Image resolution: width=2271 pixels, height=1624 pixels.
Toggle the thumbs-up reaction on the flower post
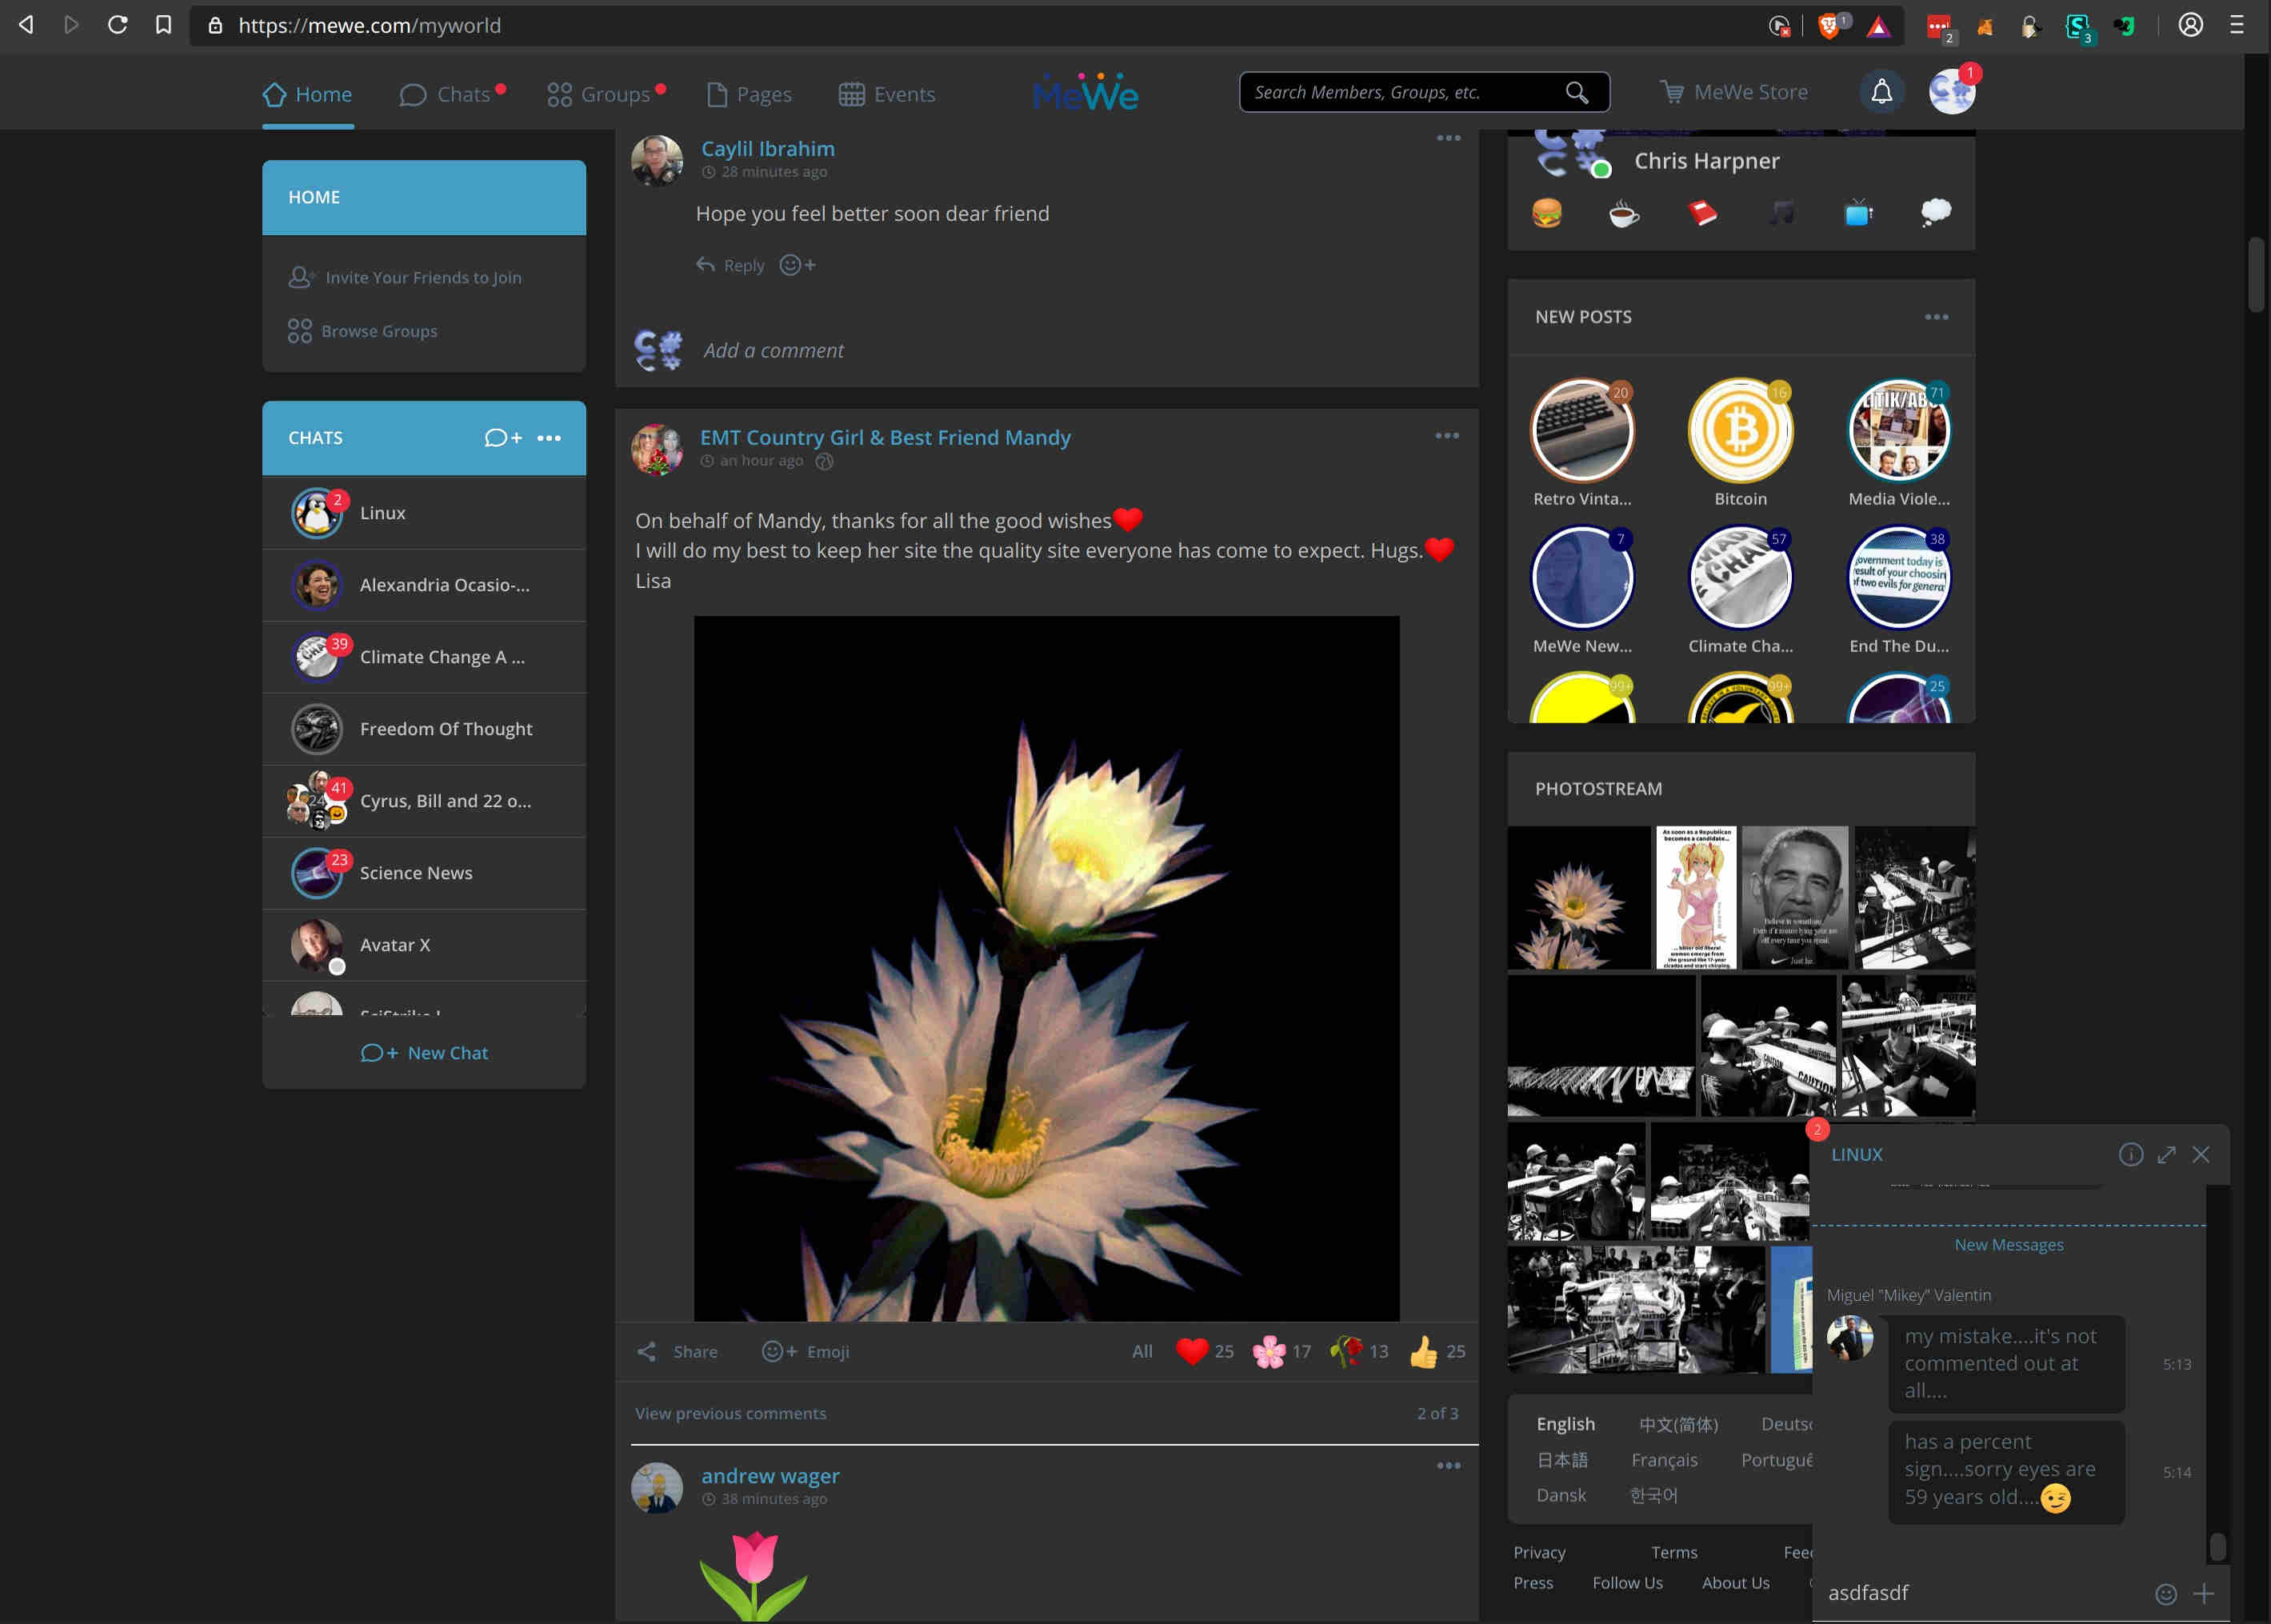click(1422, 1350)
